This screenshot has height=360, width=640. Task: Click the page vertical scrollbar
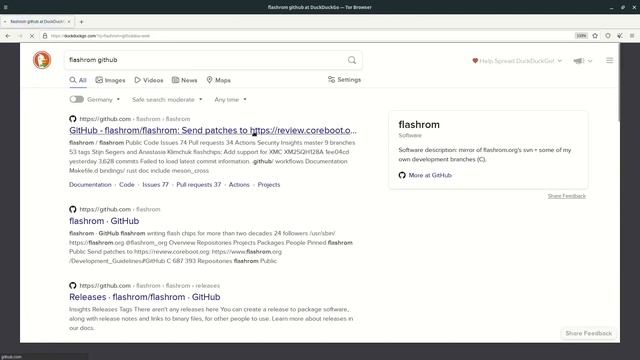(618, 83)
